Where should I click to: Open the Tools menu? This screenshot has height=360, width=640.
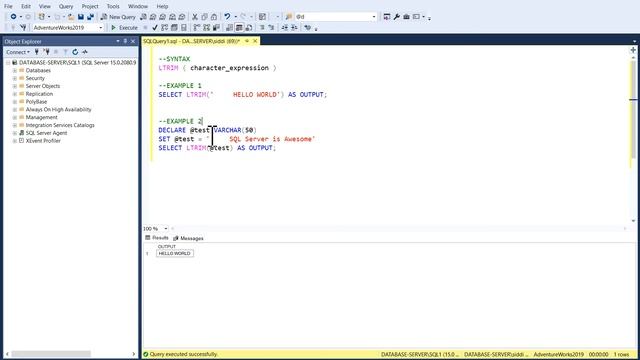(x=113, y=7)
